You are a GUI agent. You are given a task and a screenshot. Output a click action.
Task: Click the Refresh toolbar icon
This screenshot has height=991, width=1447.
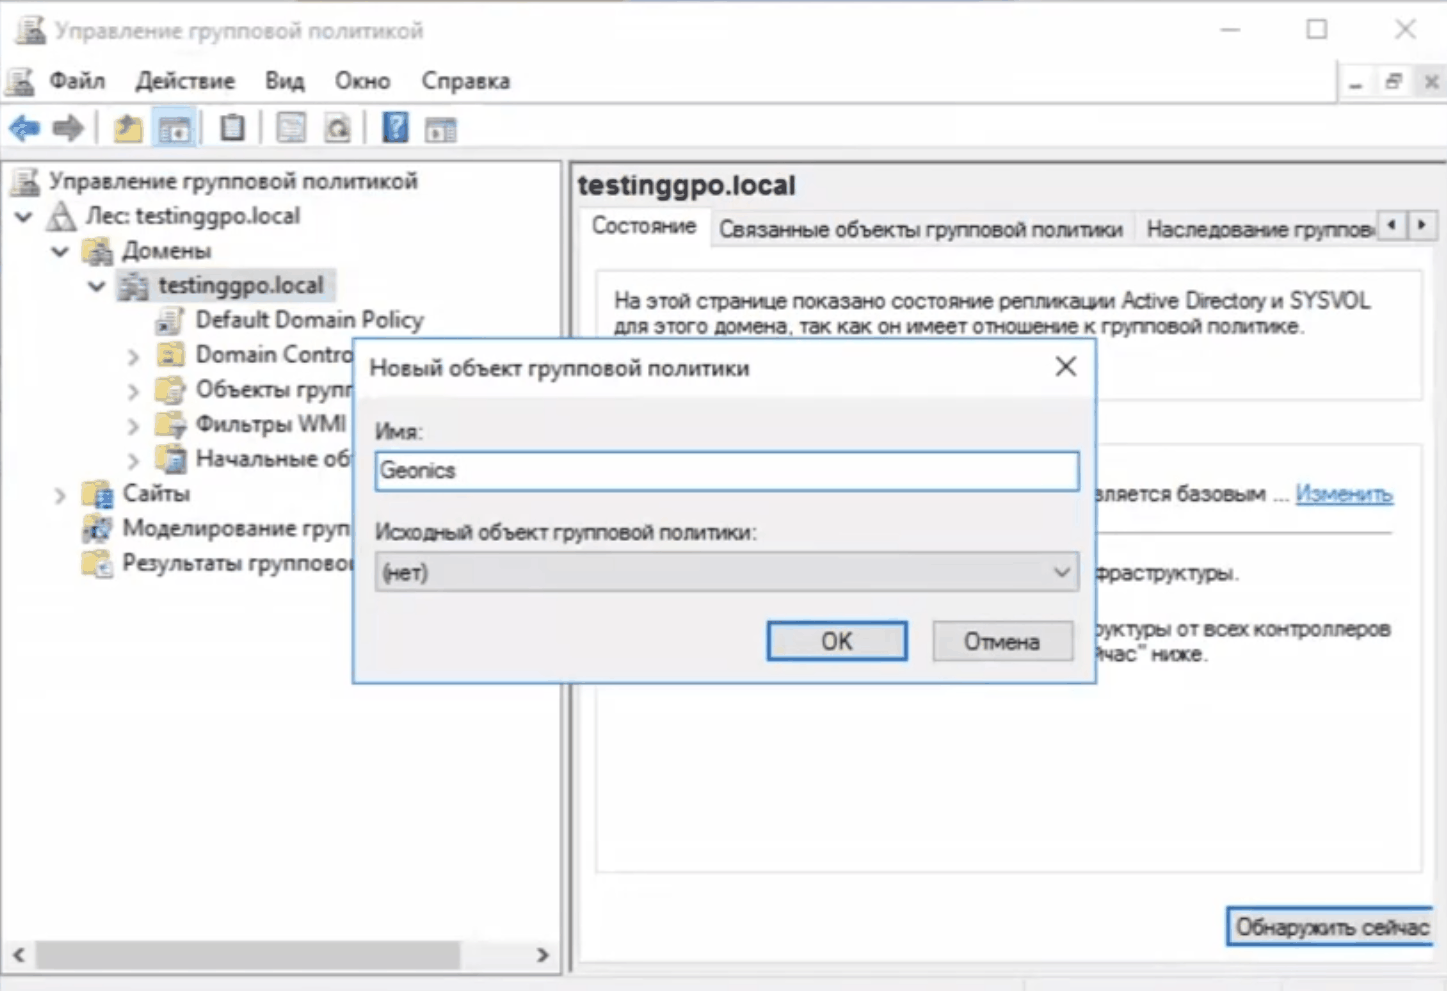point(338,128)
